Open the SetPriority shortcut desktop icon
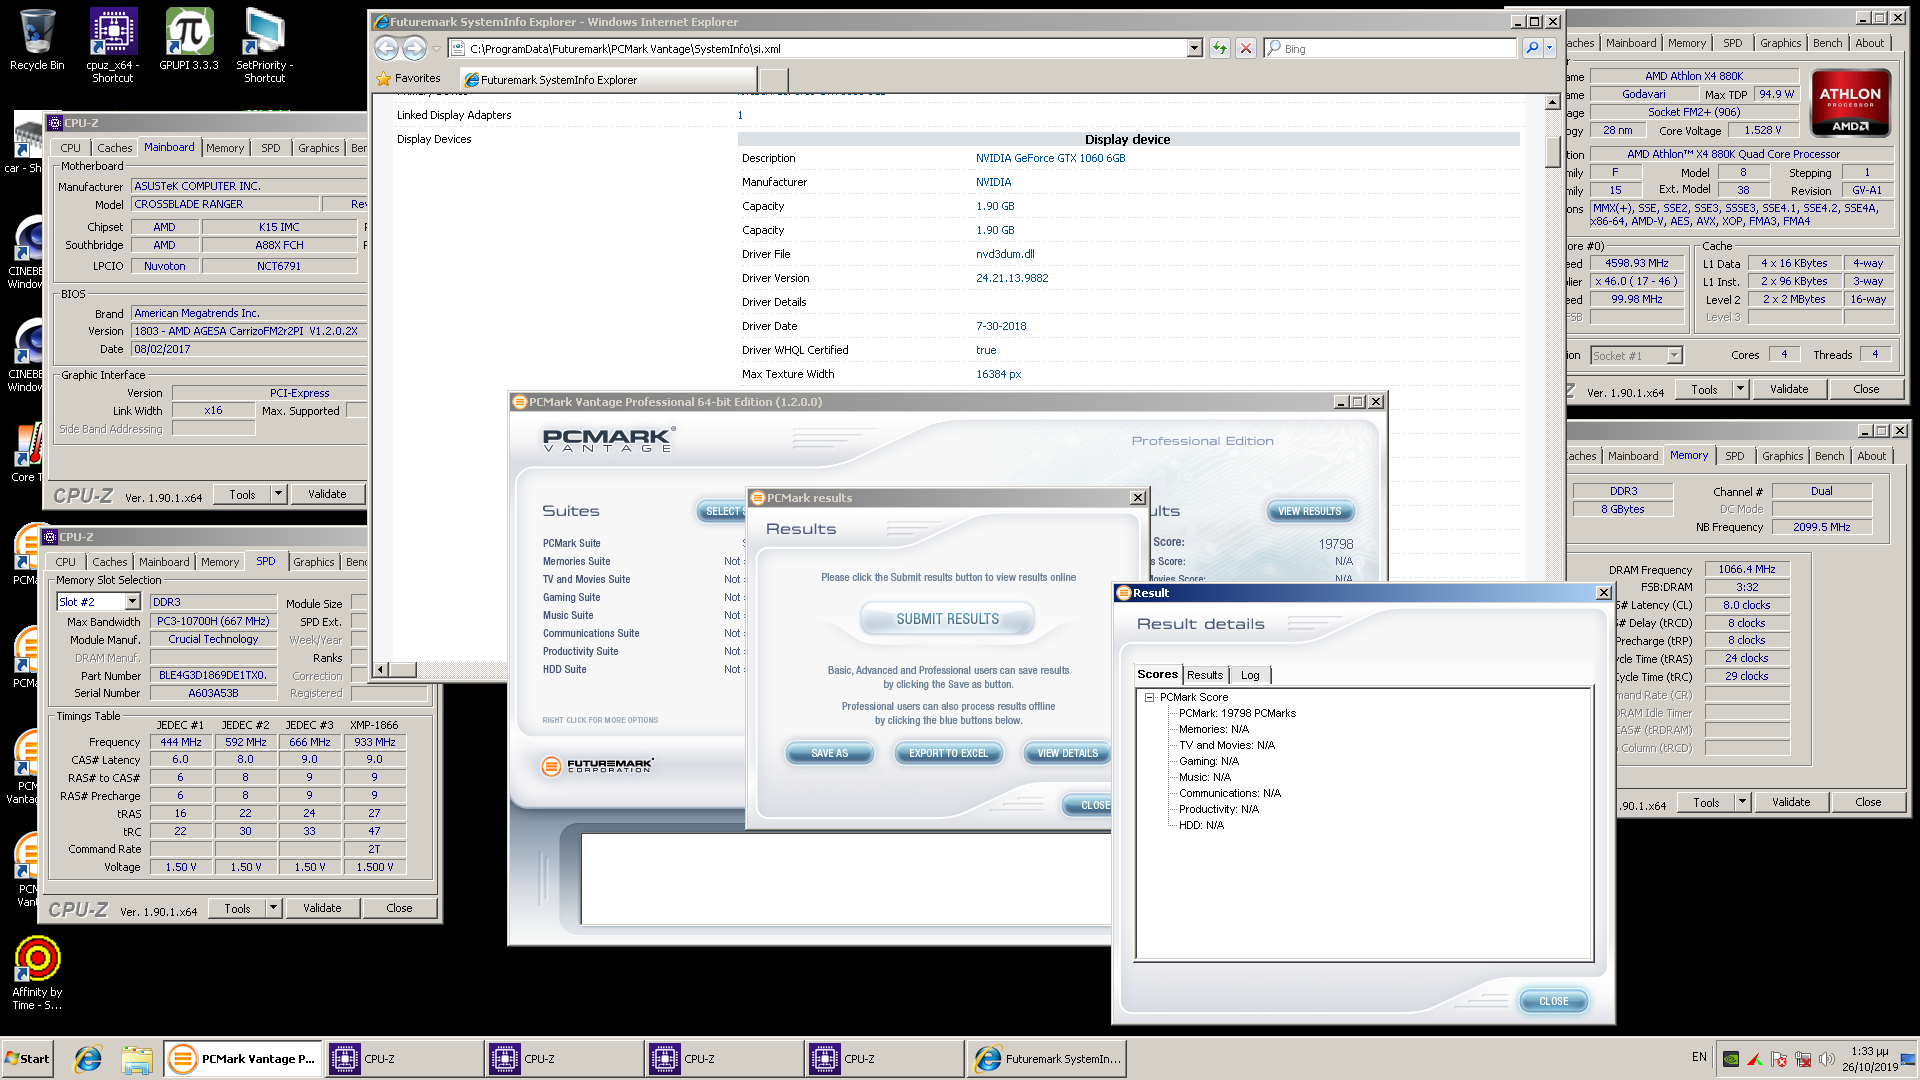 [x=265, y=44]
